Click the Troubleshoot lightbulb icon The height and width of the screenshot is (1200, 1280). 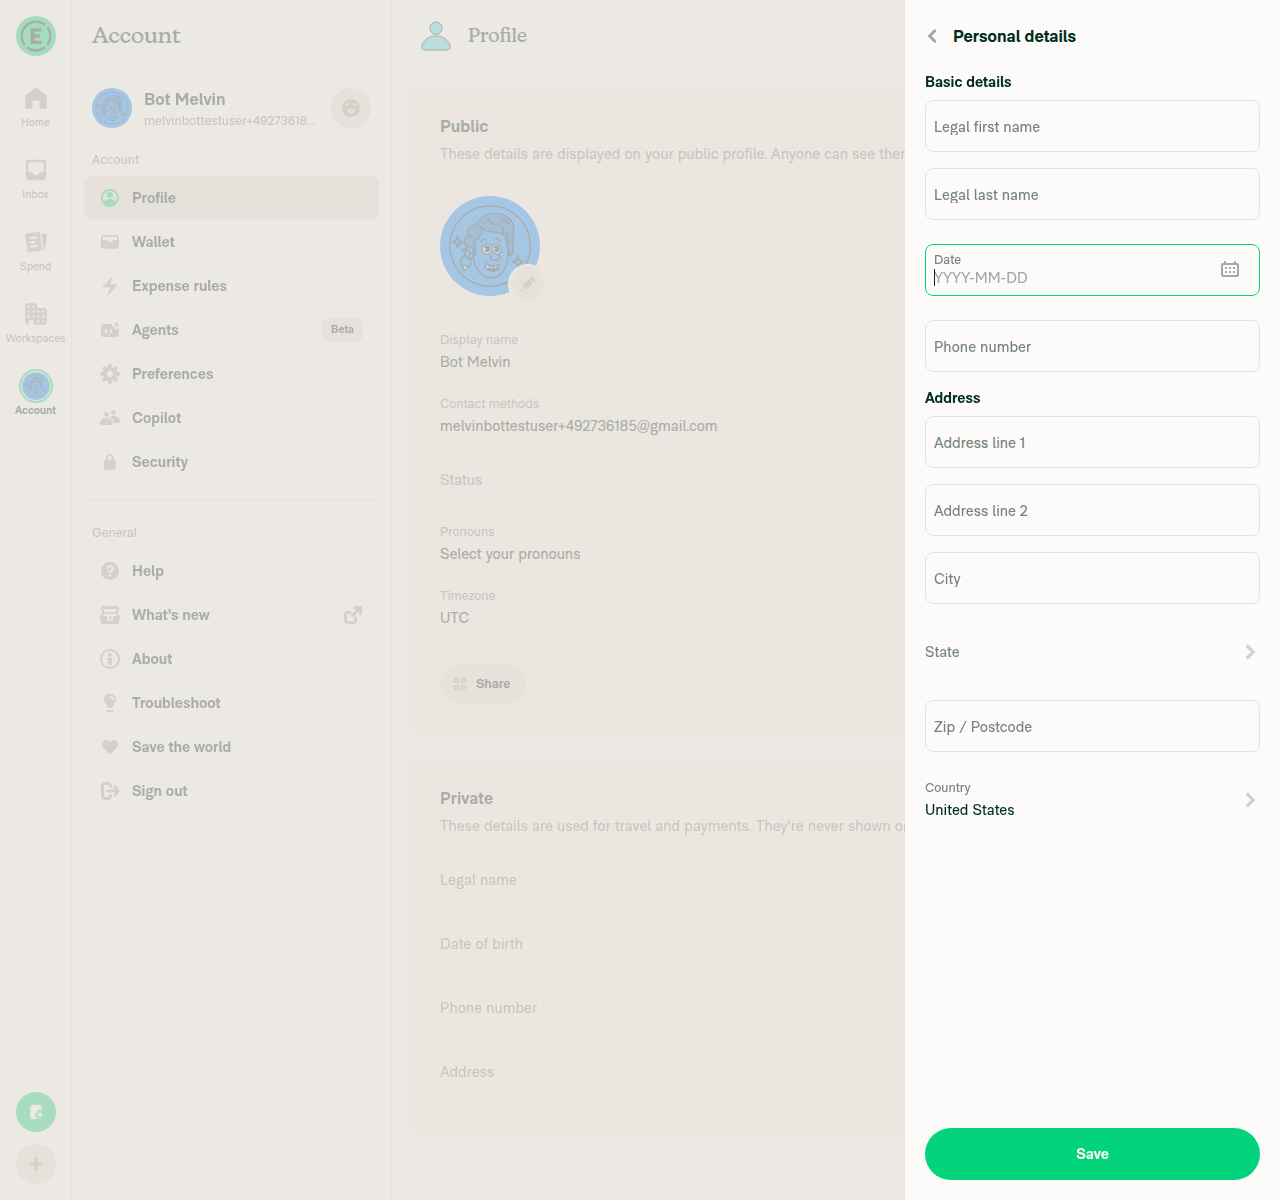click(110, 703)
